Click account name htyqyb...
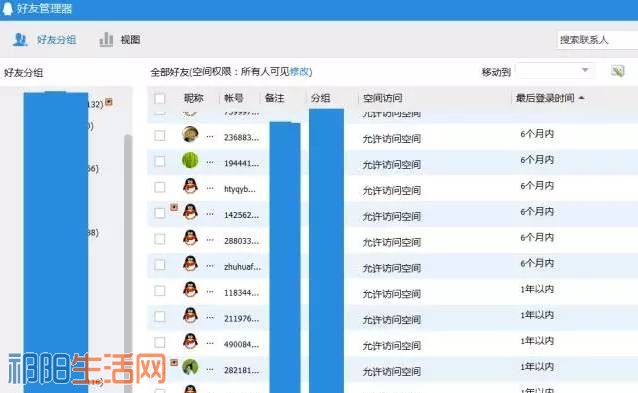Screen dimensions: 638x393 (x=240, y=189)
